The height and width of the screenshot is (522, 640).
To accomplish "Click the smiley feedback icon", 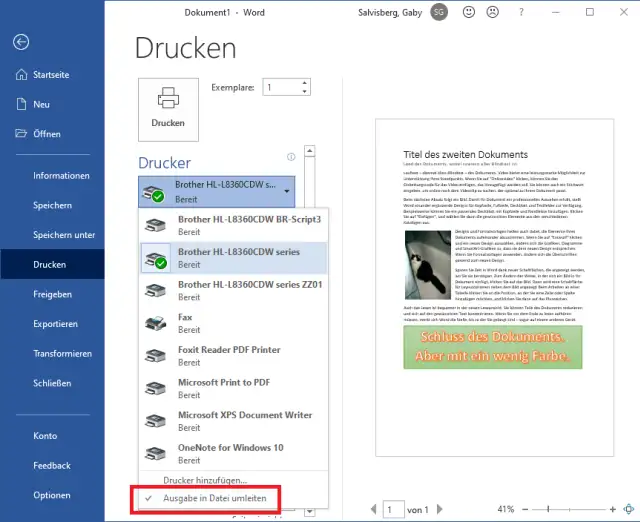I will [470, 12].
